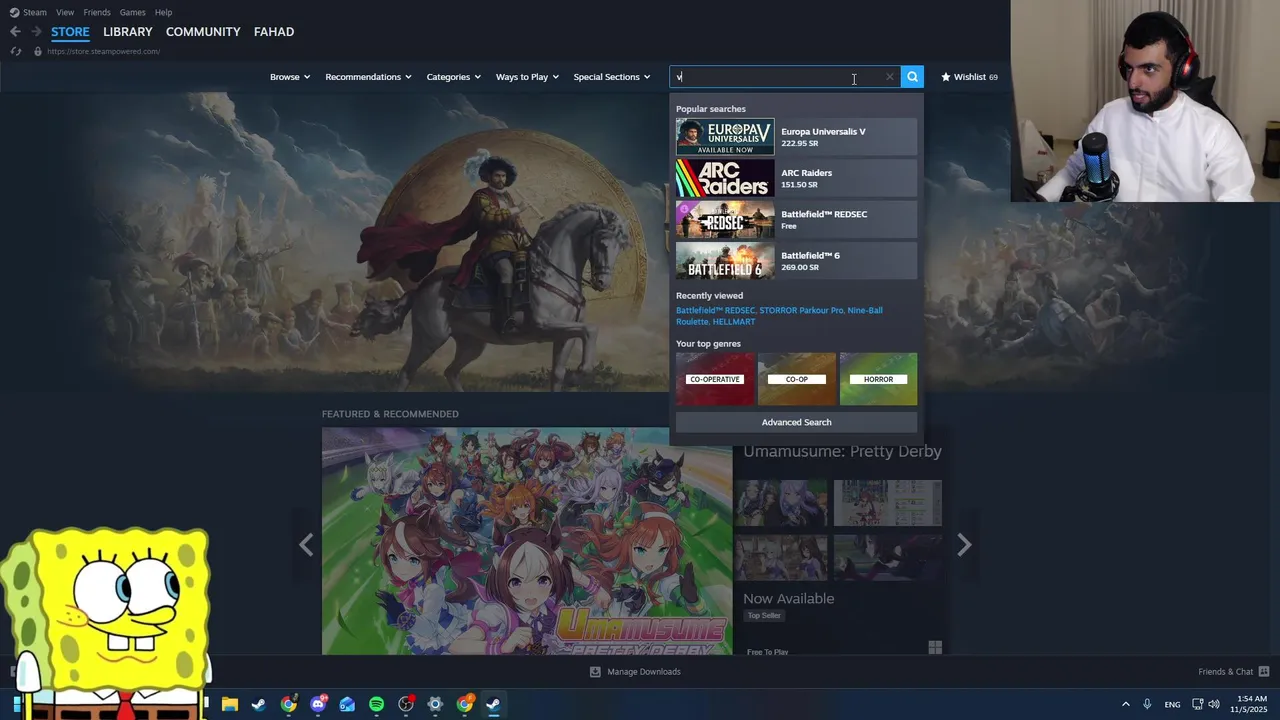This screenshot has height=720, width=1280.
Task: Click the Advanced Search button
Action: [x=796, y=422]
